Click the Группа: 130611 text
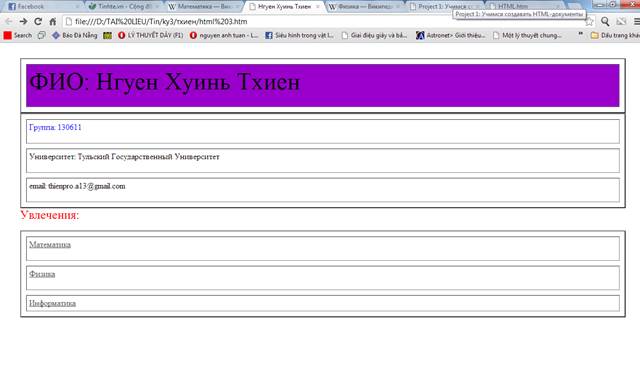 pyautogui.click(x=55, y=127)
